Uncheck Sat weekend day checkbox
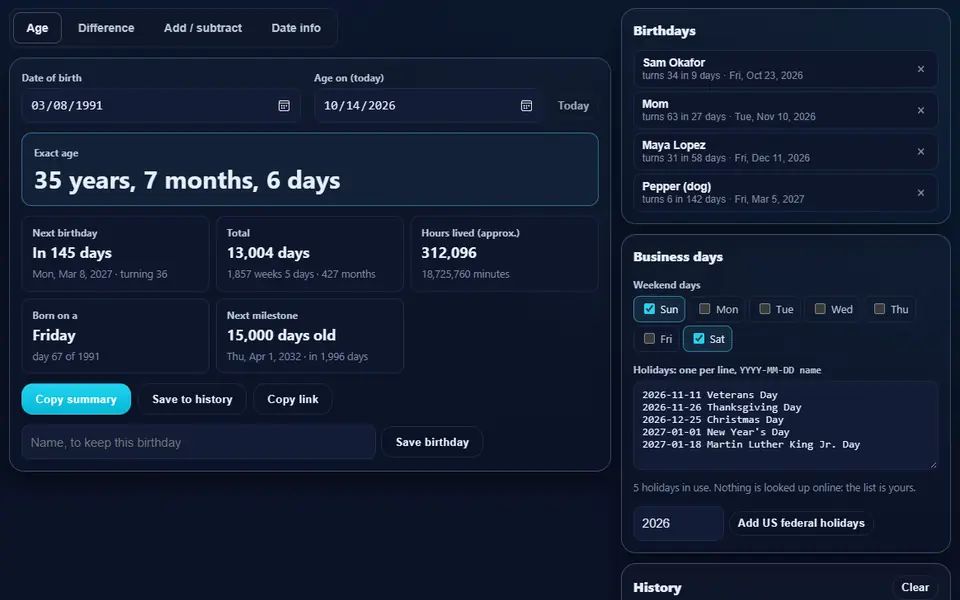Viewport: 960px width, 600px height. click(699, 338)
